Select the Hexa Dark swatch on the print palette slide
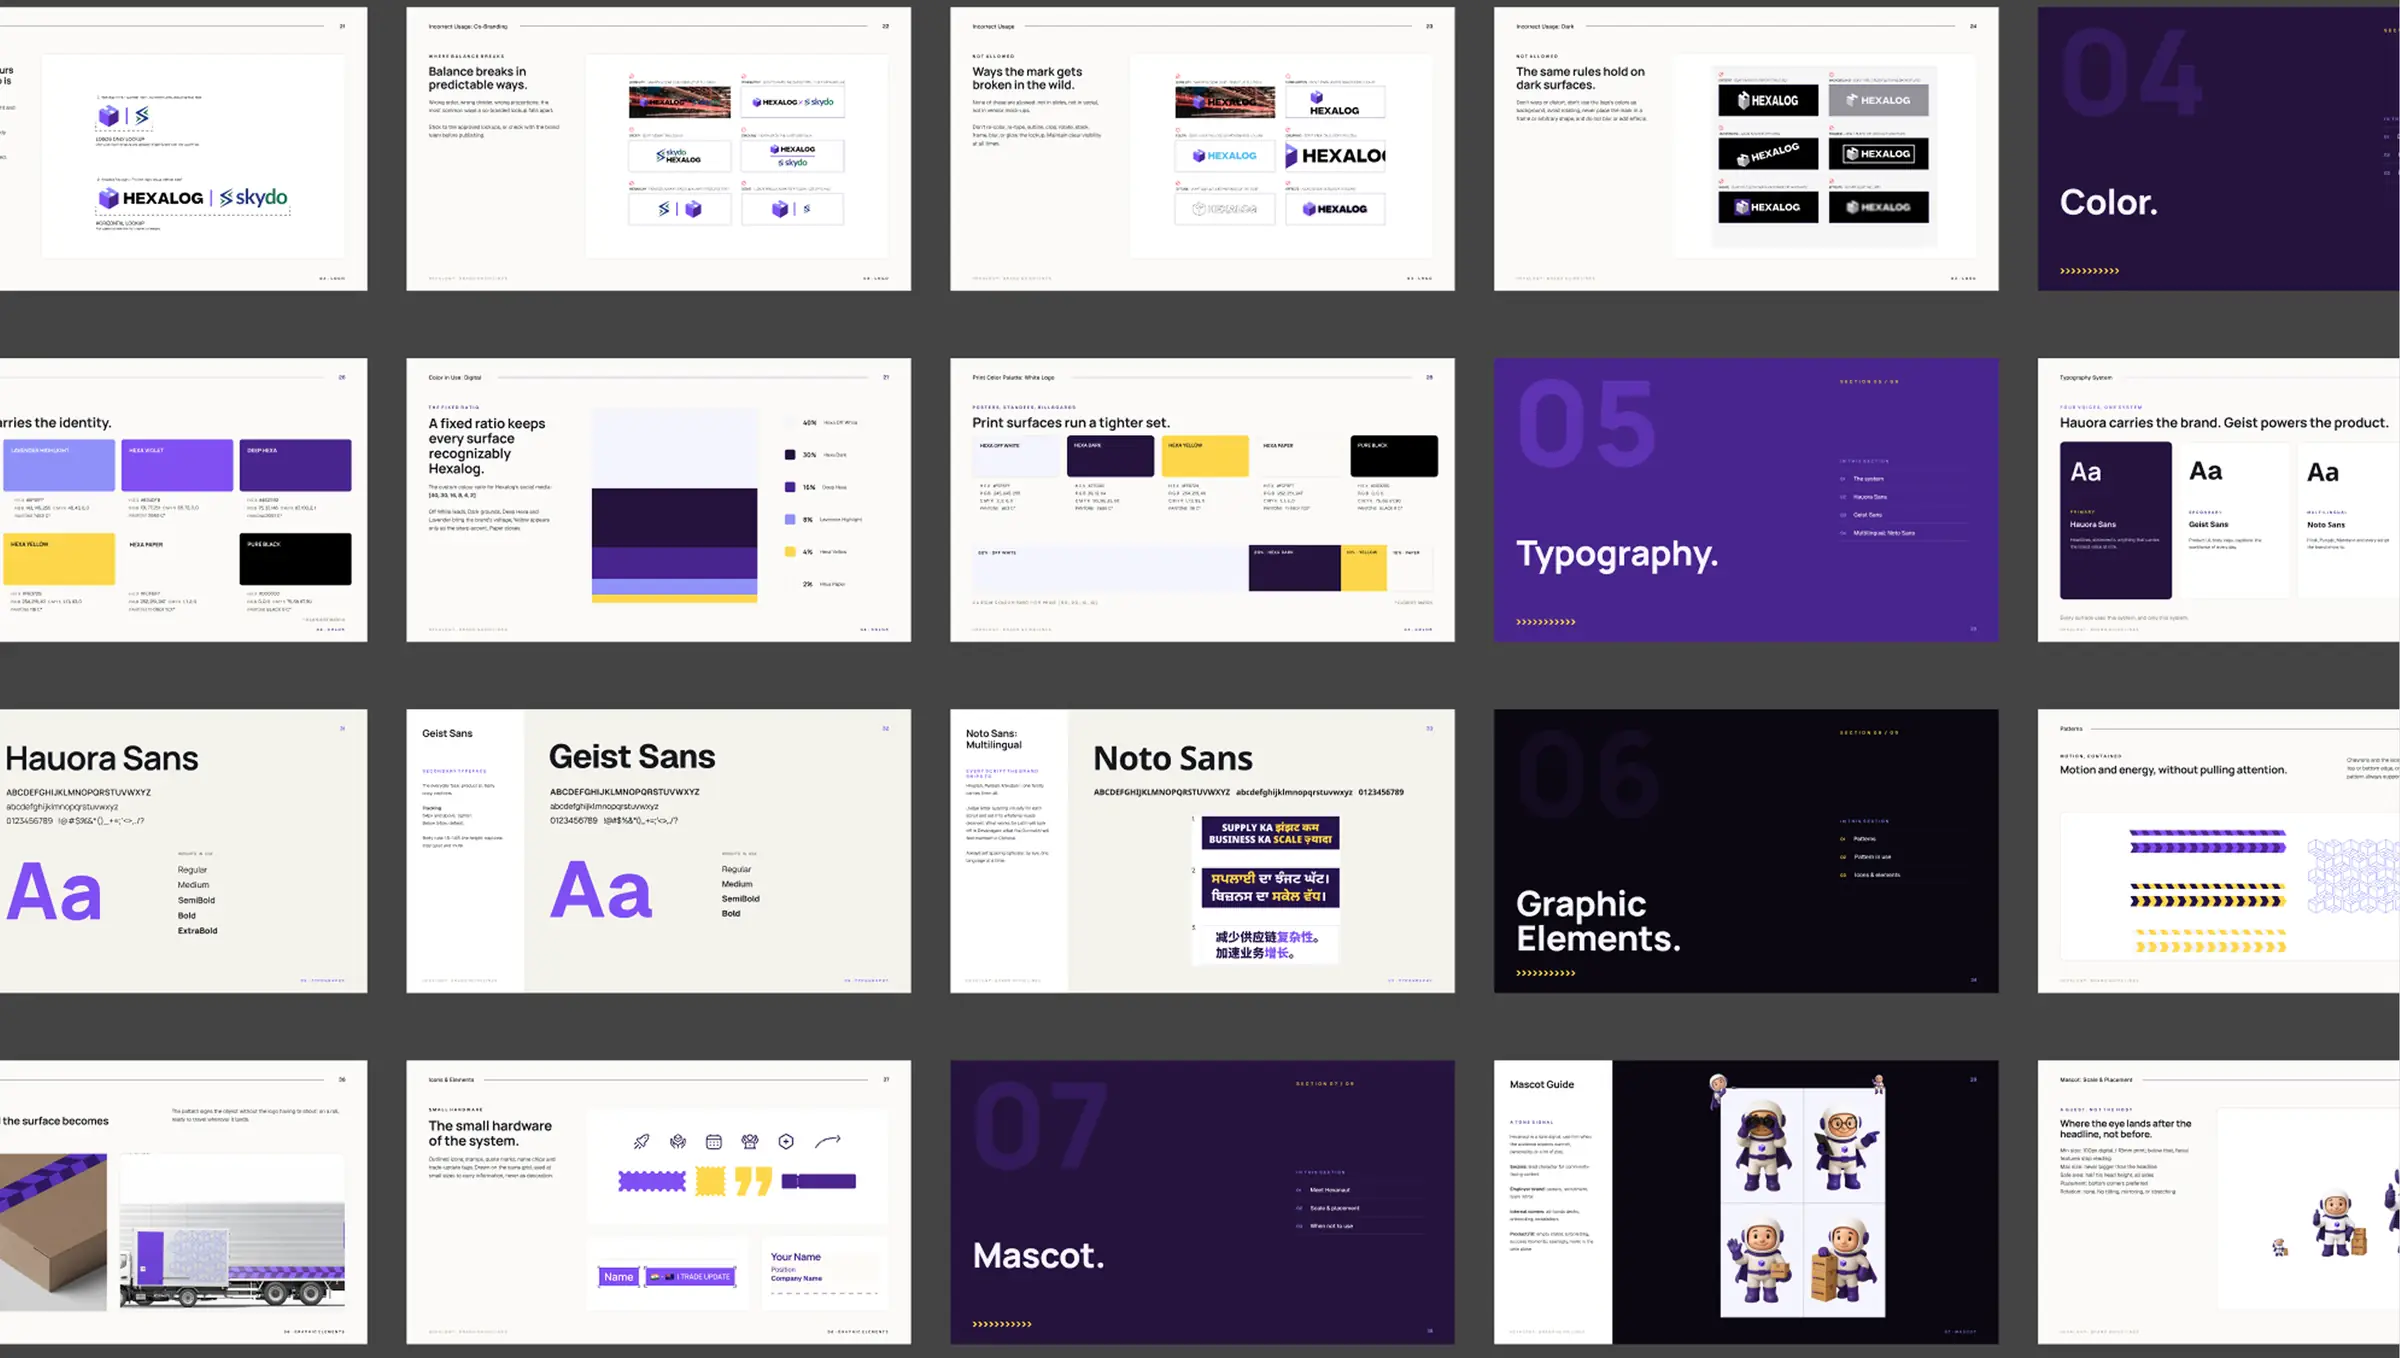This screenshot has height=1358, width=2400. [x=1110, y=456]
